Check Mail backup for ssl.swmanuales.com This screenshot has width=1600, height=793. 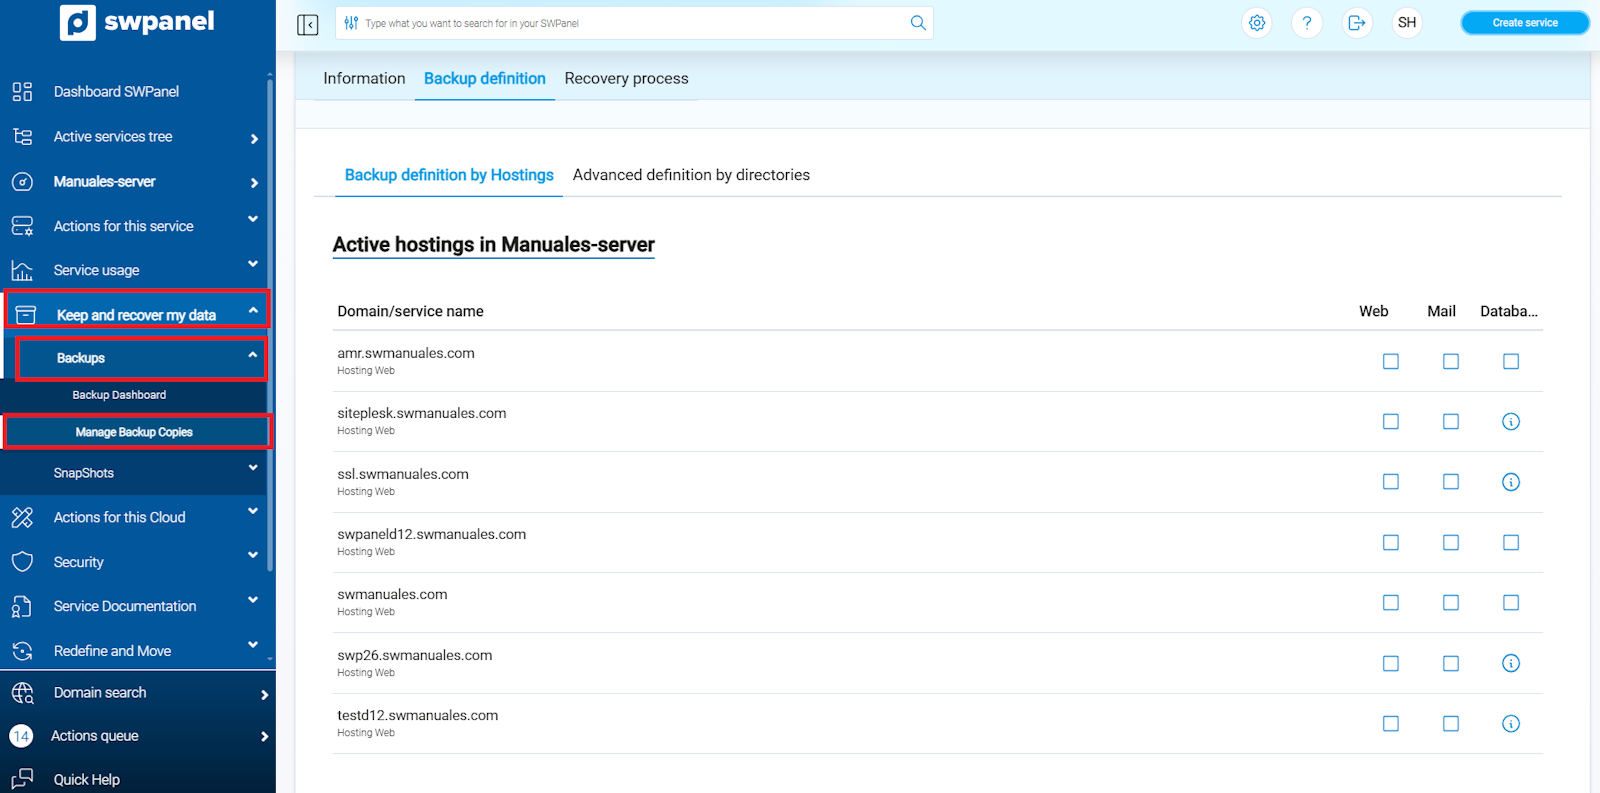tap(1451, 482)
